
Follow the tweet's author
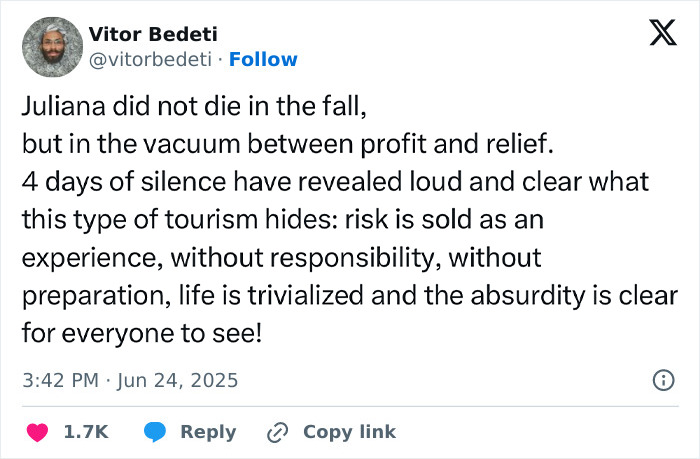[263, 59]
